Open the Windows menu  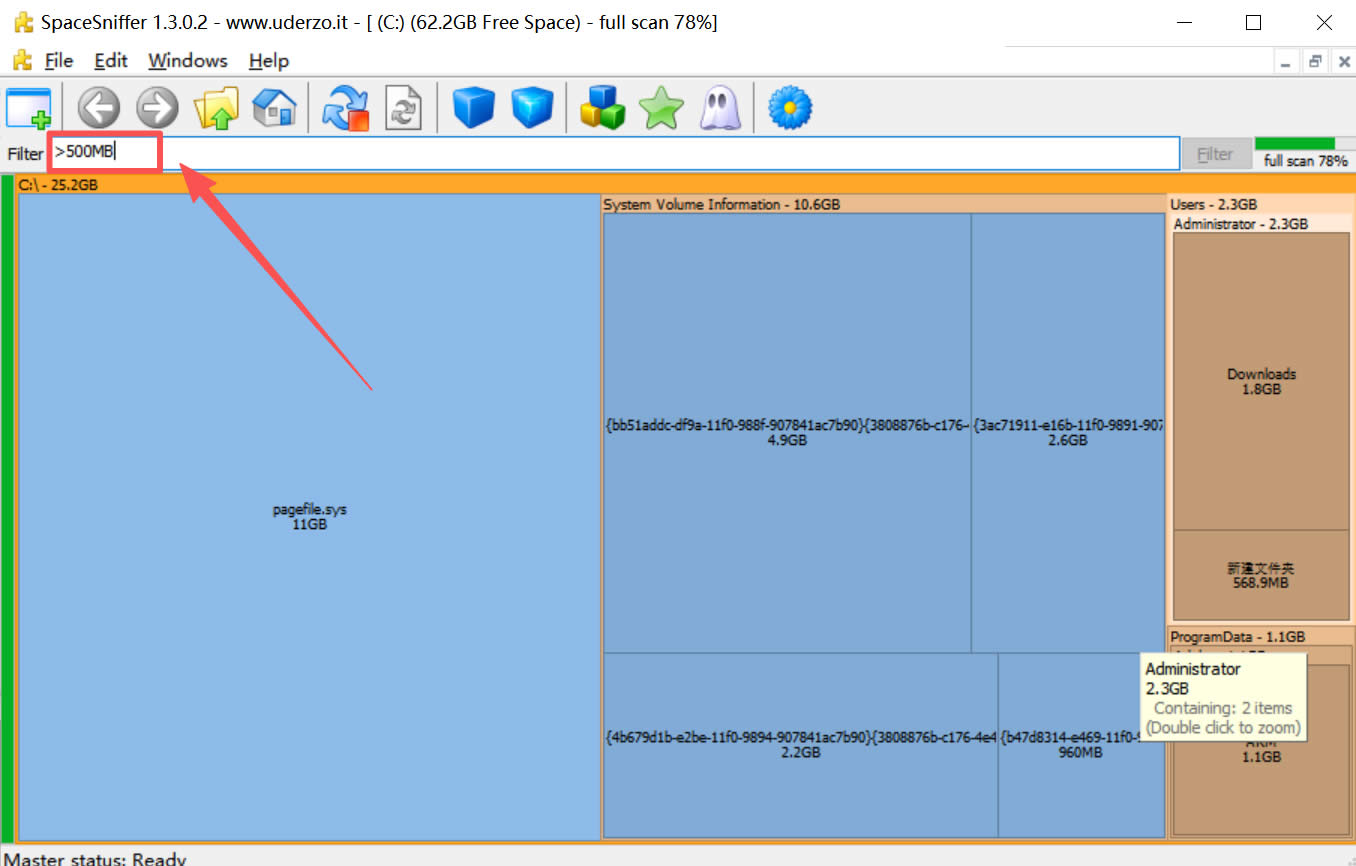click(x=187, y=61)
